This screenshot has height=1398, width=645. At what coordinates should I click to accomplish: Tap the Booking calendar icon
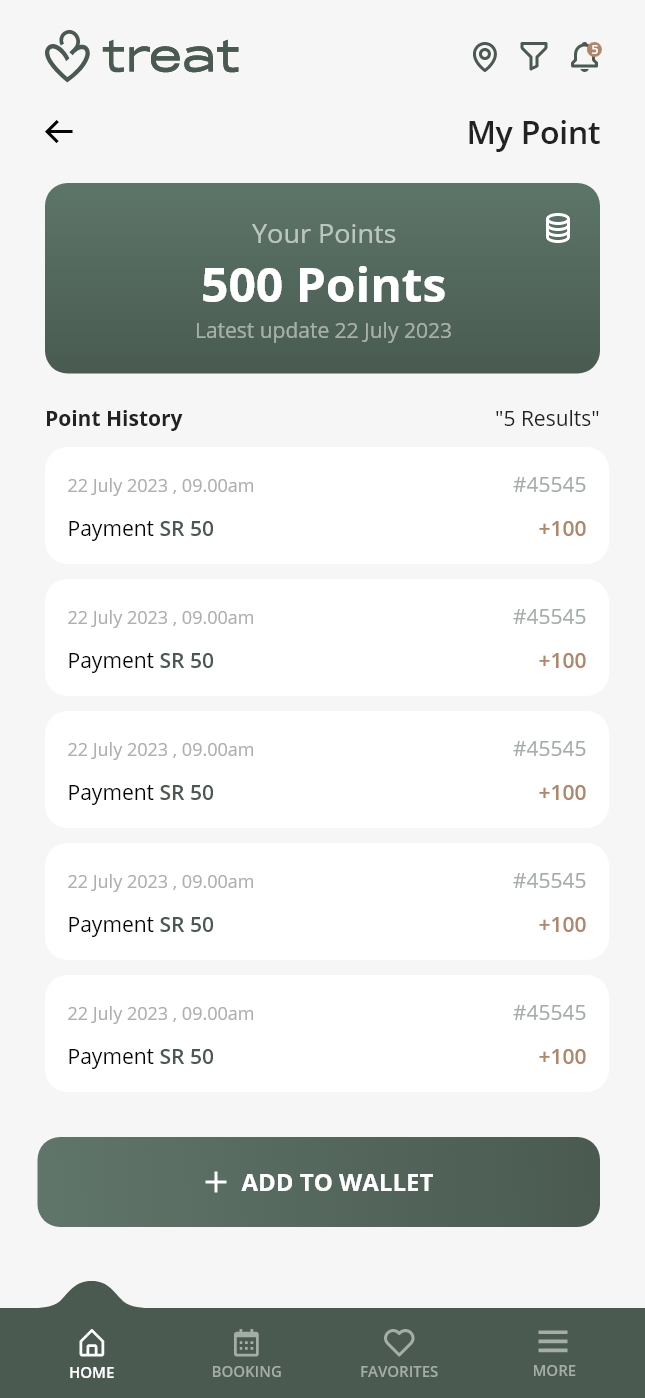coord(246,1342)
